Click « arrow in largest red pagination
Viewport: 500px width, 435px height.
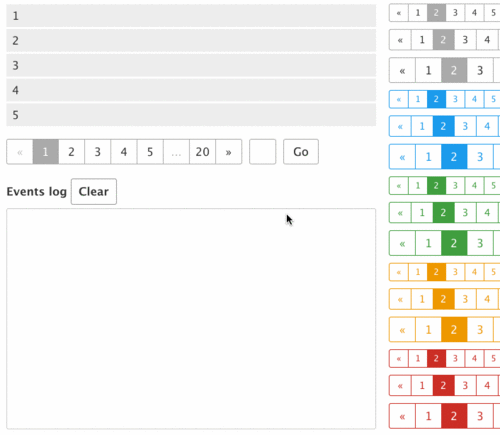tap(402, 416)
